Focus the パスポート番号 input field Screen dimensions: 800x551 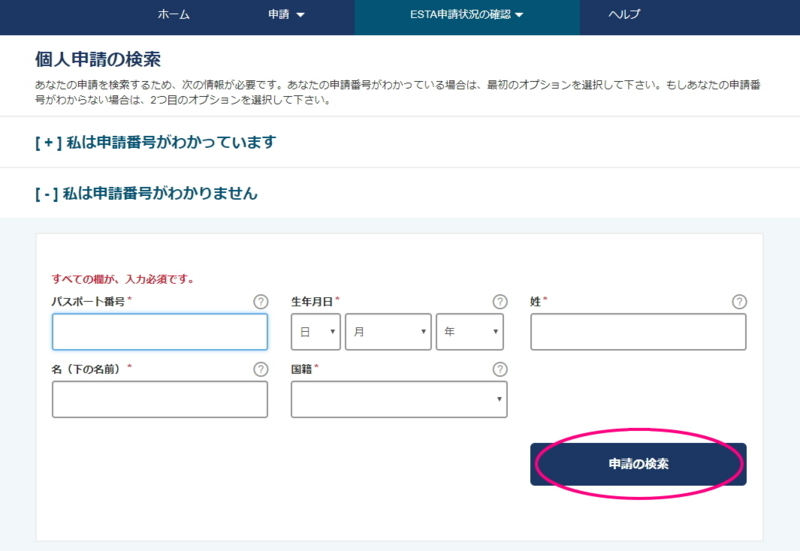pos(160,332)
